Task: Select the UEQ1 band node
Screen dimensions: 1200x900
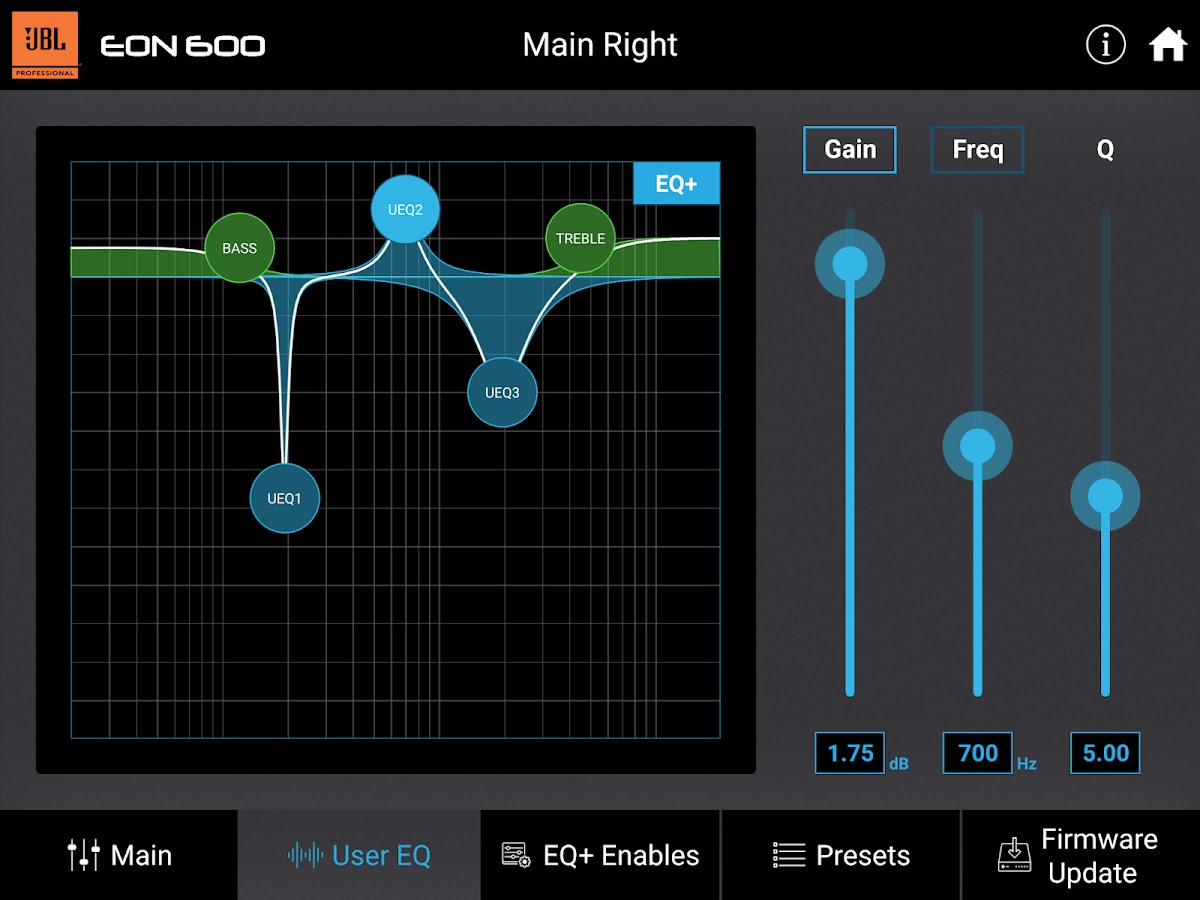Action: tap(285, 498)
